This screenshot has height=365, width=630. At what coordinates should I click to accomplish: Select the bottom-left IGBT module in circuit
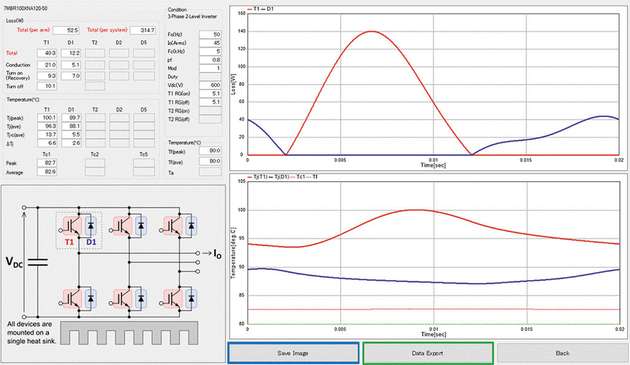(x=79, y=299)
